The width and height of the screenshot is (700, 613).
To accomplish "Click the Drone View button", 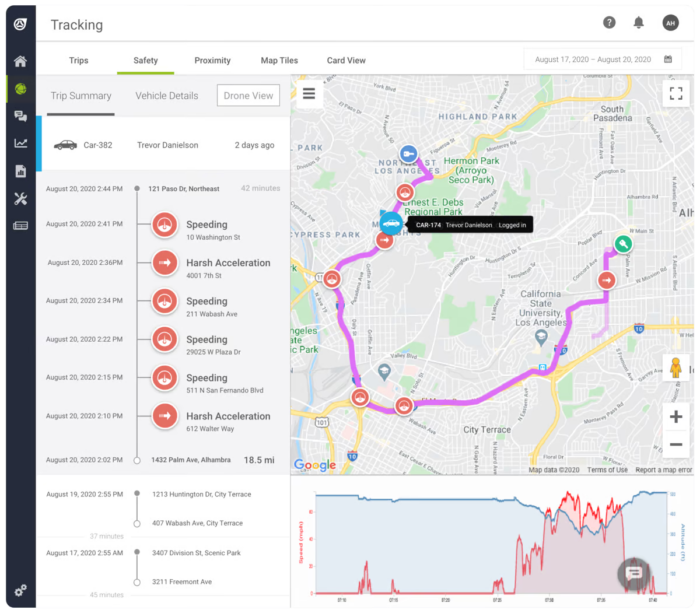I will 248,96.
